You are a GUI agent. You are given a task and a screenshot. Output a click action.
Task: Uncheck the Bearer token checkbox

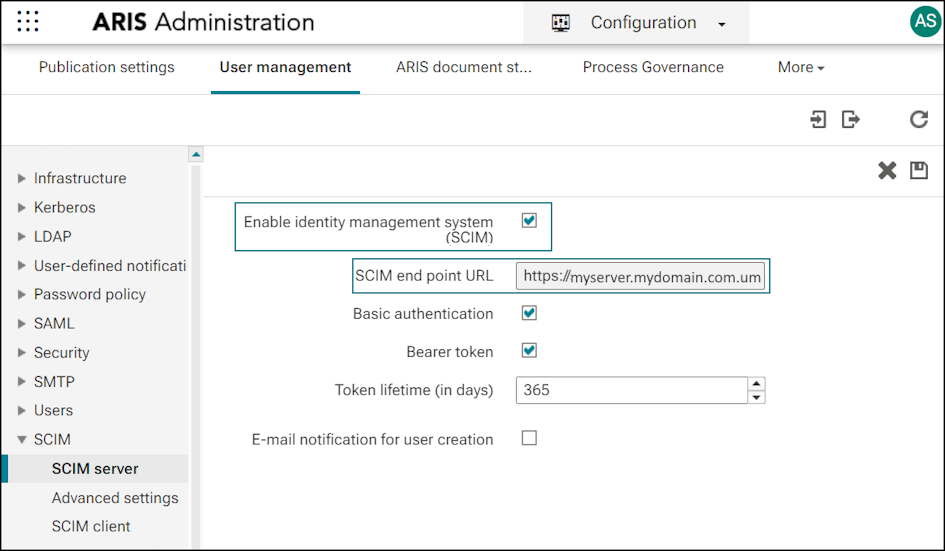click(529, 350)
